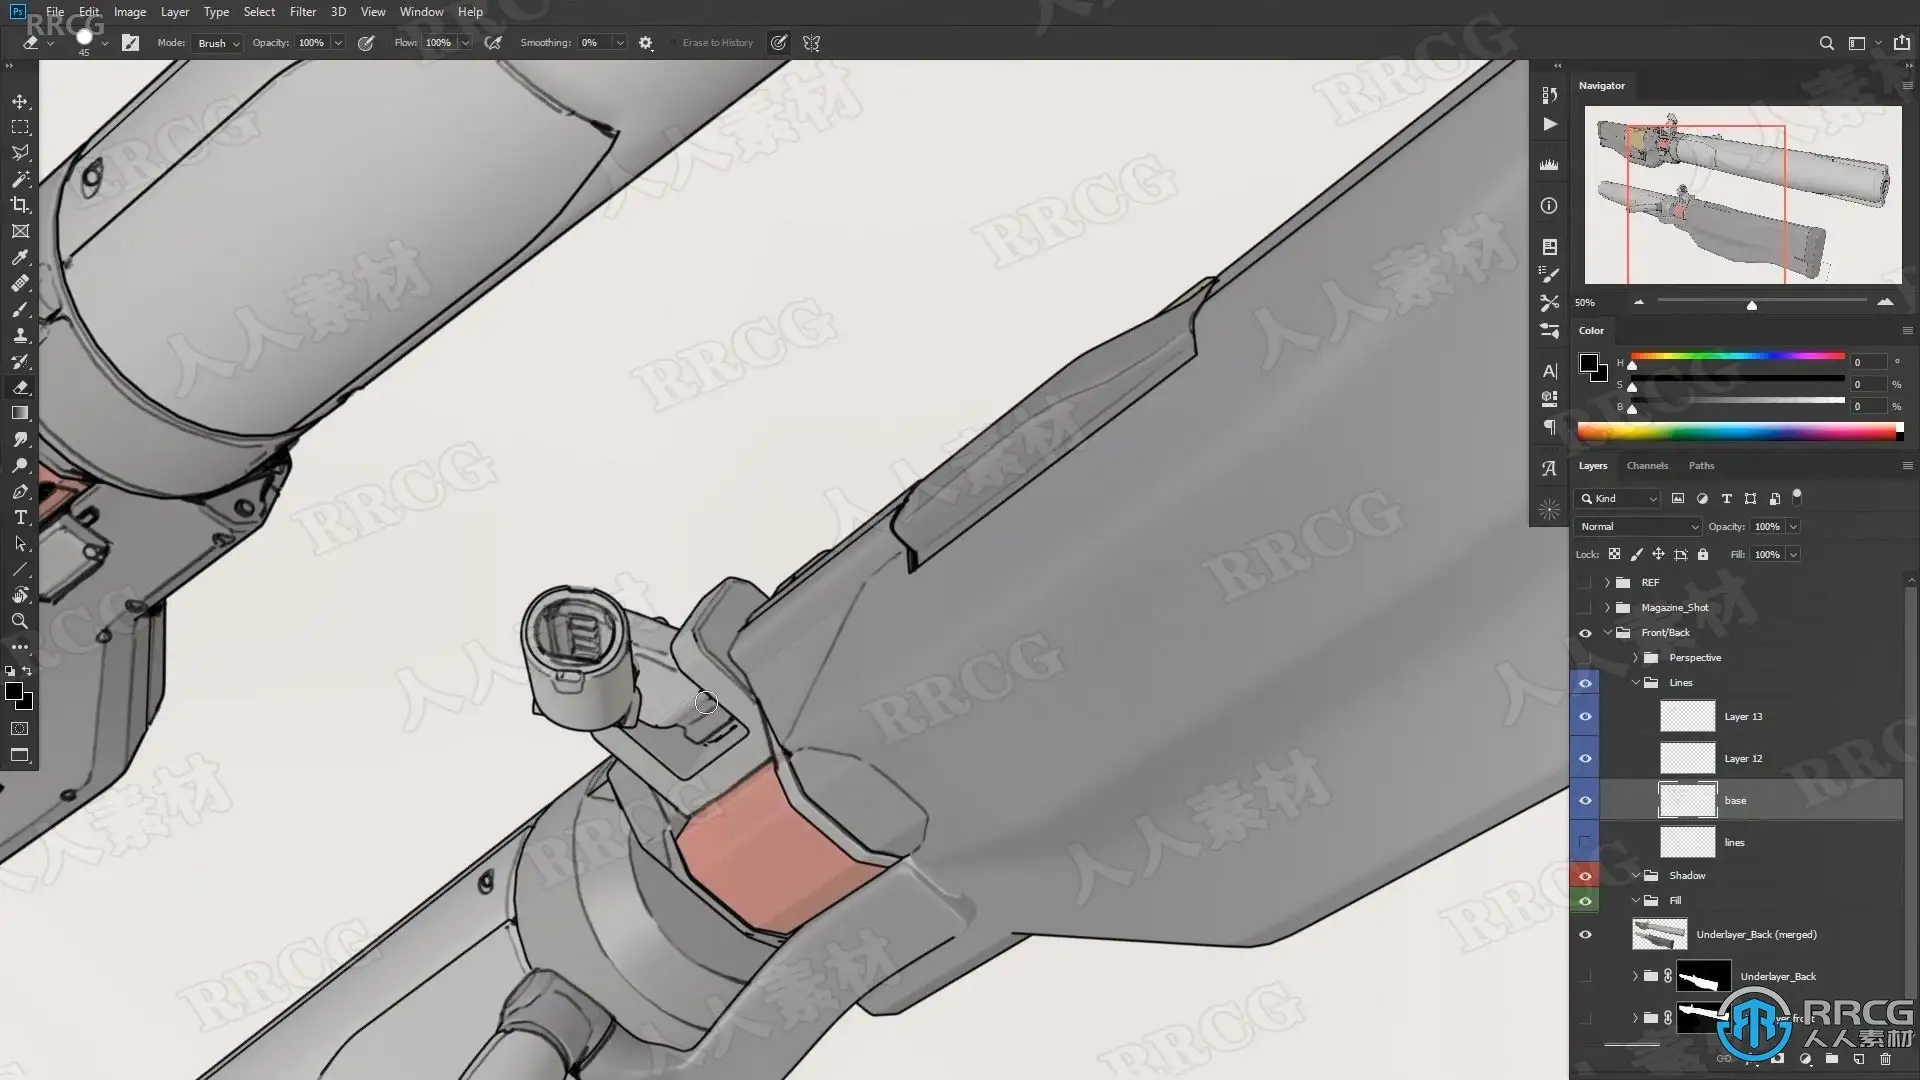Select Layer 12 thumbnail

[x=1687, y=758]
